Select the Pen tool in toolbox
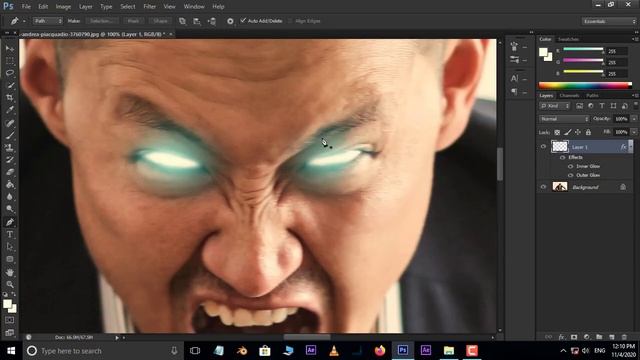This screenshot has width=640, height=360. click(10, 222)
